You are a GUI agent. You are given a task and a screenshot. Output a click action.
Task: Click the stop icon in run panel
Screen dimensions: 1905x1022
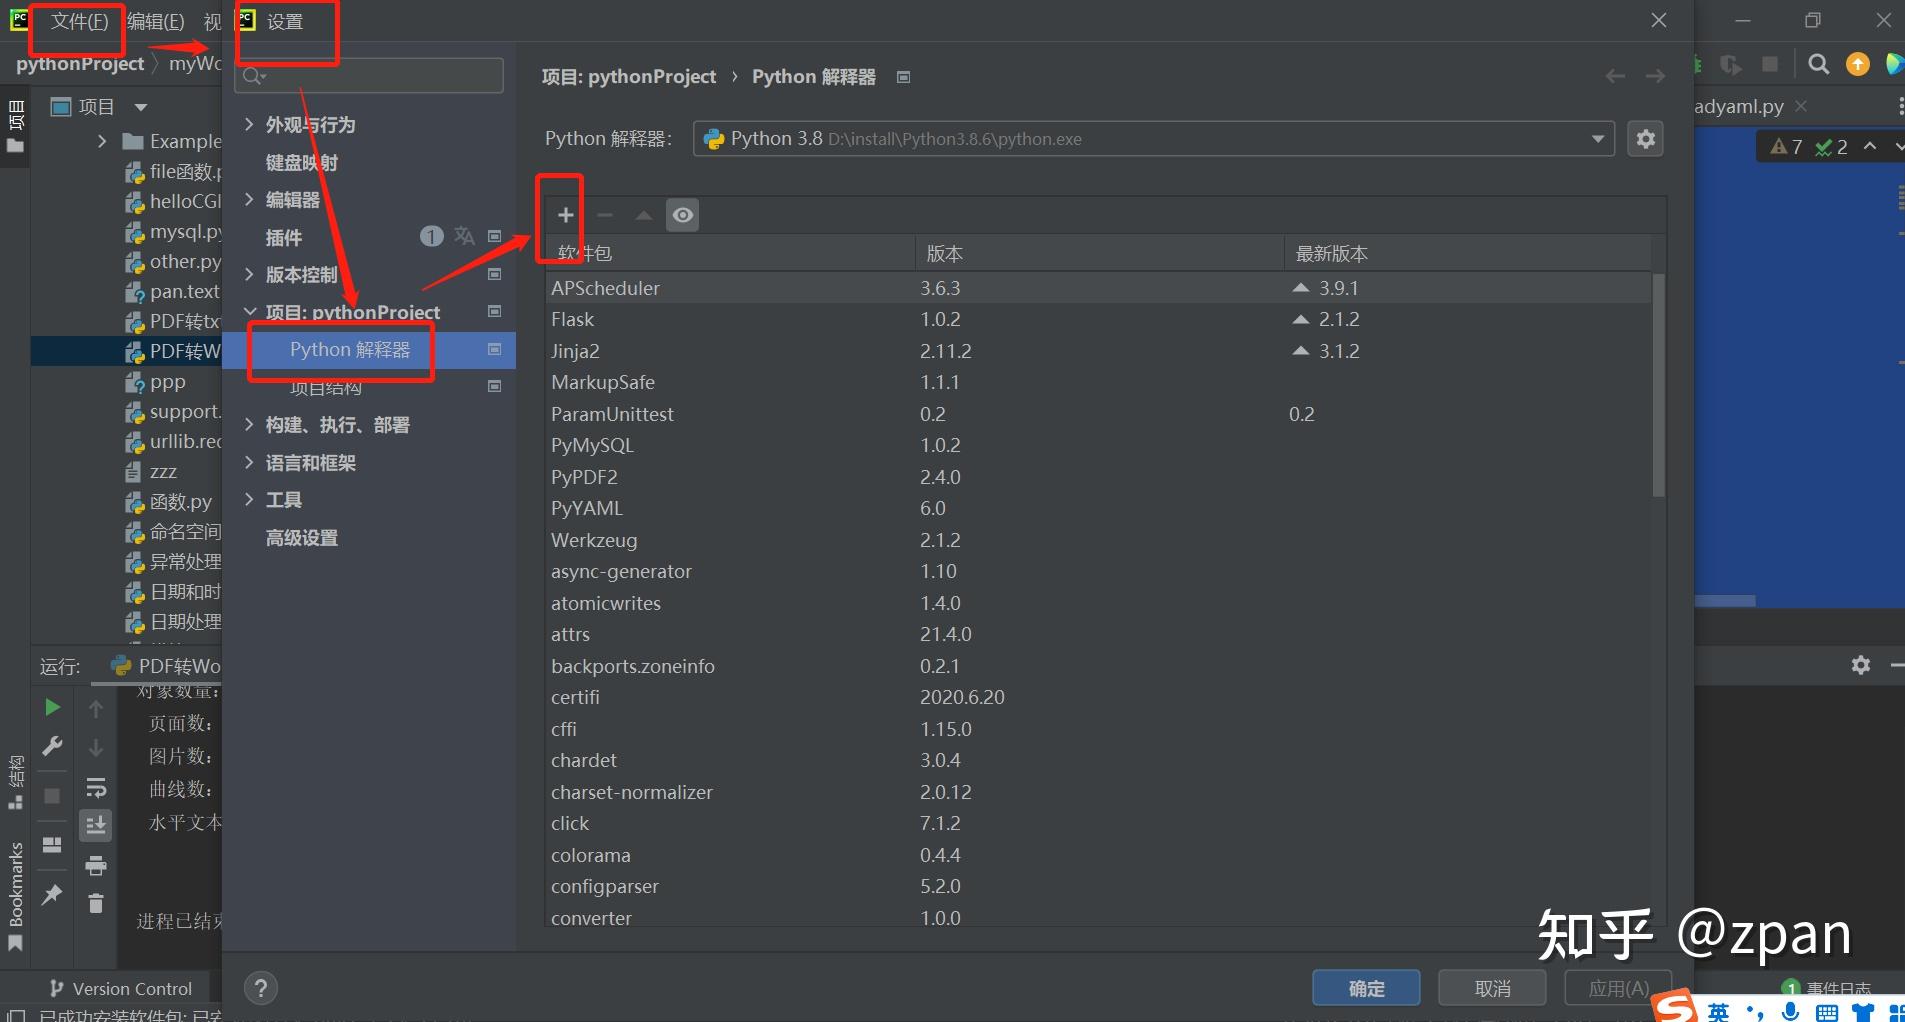[52, 796]
